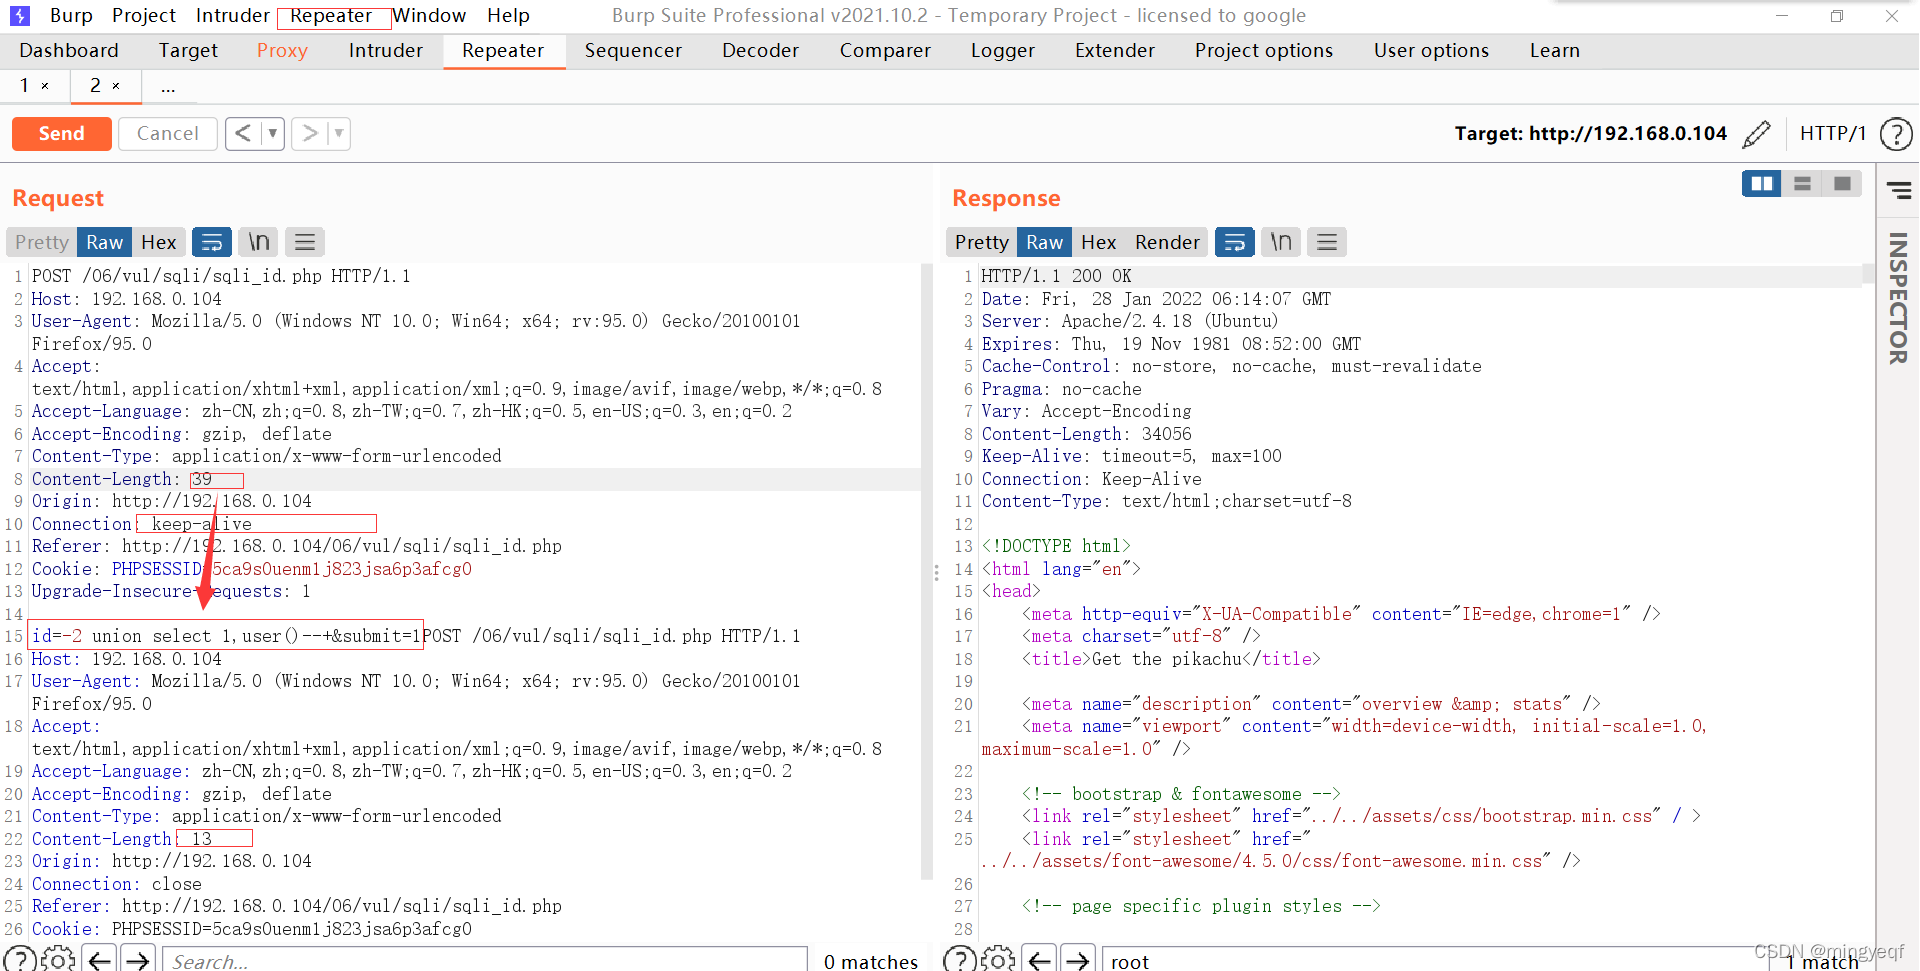
Task: Jump to previous Request search match
Action: click(99, 960)
